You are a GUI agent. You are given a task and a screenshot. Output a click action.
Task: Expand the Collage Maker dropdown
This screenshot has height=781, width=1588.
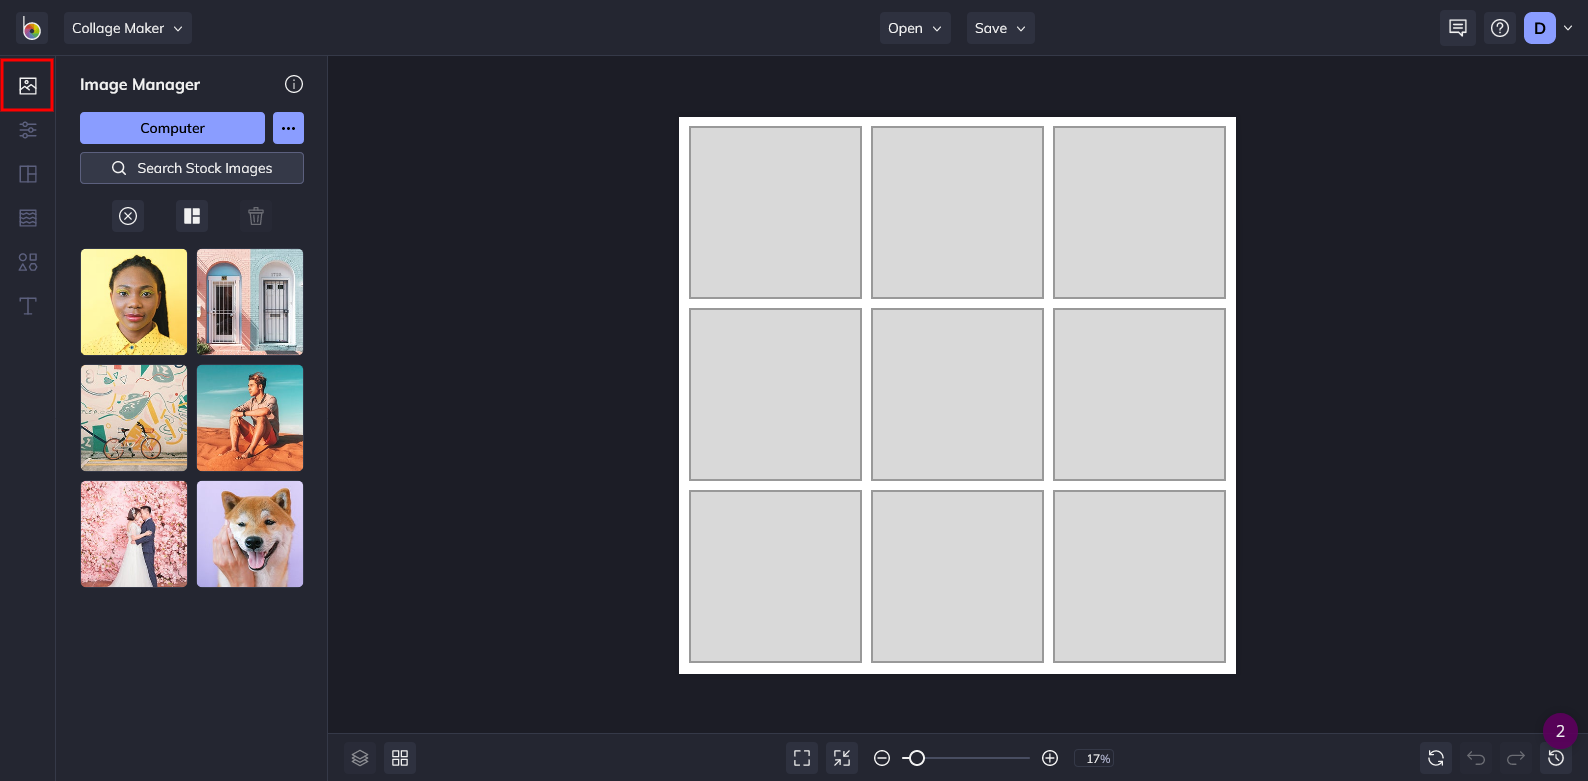tap(128, 28)
